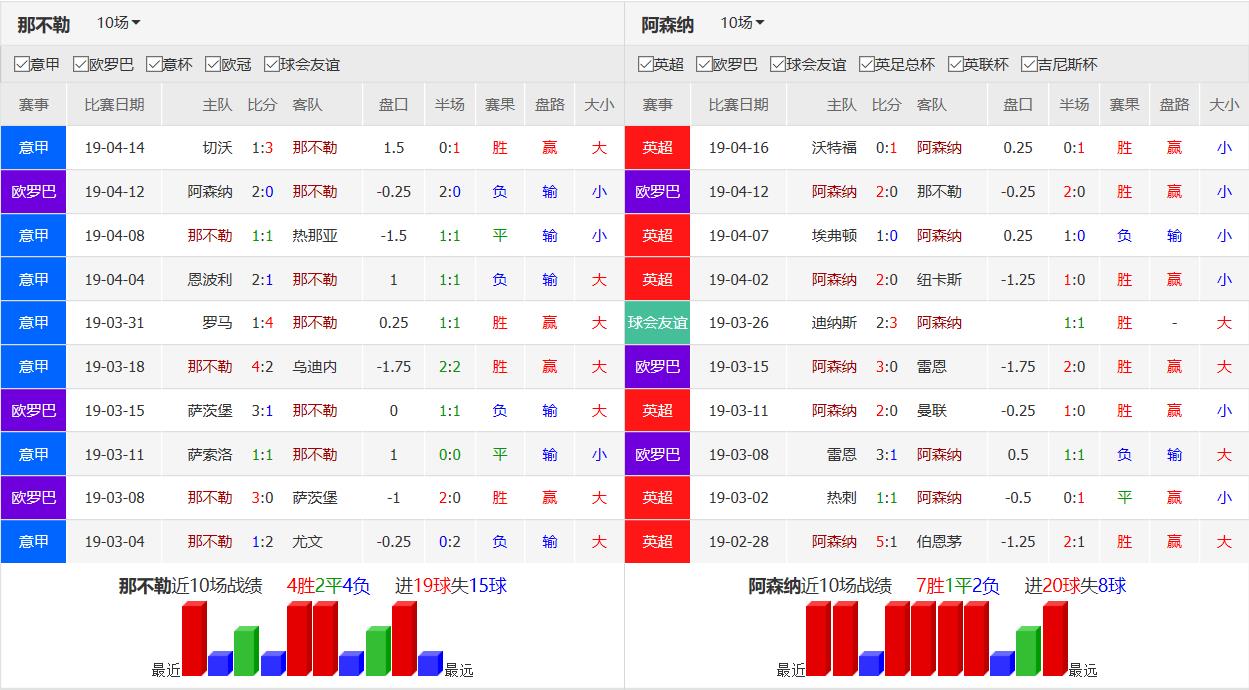This screenshot has width=1249, height=690.
Task: Click the 球会友谊 badge in the 19-03-26 row
Action: pos(657,323)
